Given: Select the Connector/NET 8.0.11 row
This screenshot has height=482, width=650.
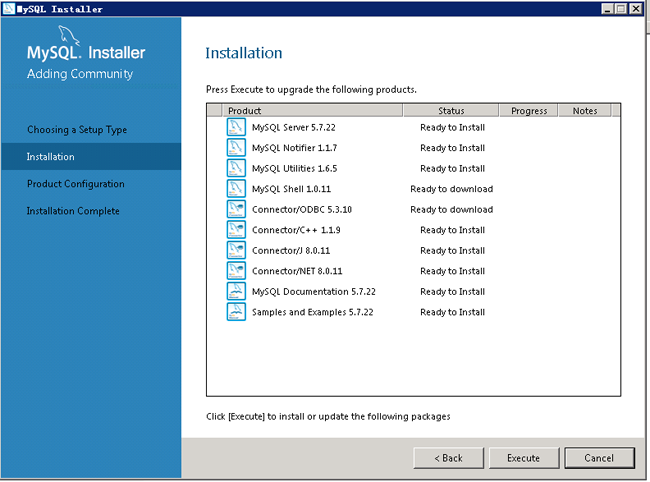Looking at the screenshot, I should click(x=413, y=271).
